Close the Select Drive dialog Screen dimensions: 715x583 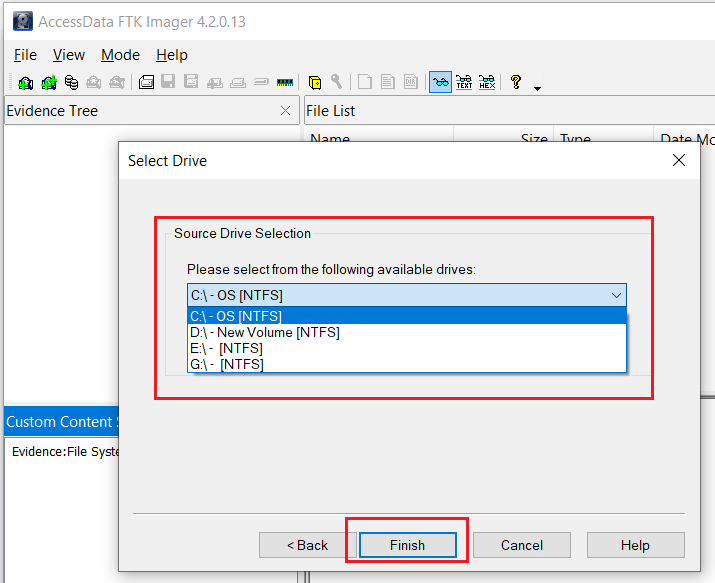coord(679,160)
